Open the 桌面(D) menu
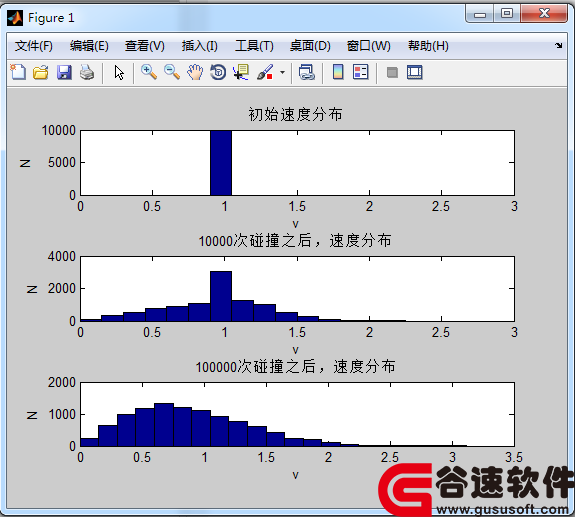Screen dimensions: 575x517 (310, 46)
